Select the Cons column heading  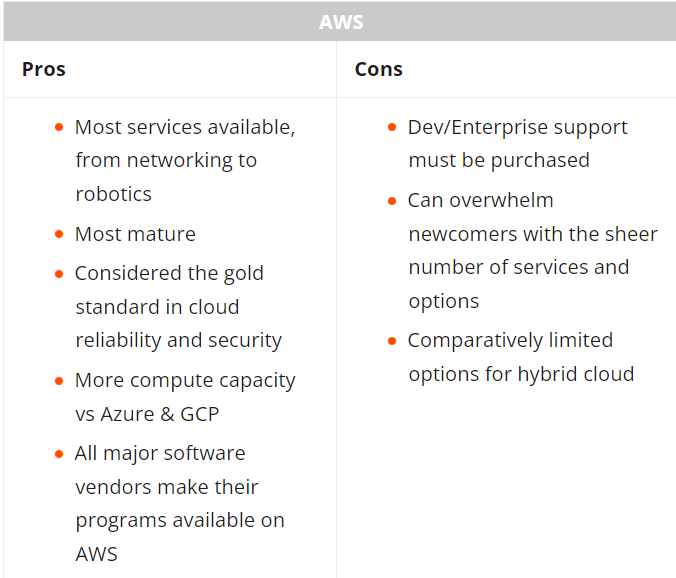click(x=379, y=69)
